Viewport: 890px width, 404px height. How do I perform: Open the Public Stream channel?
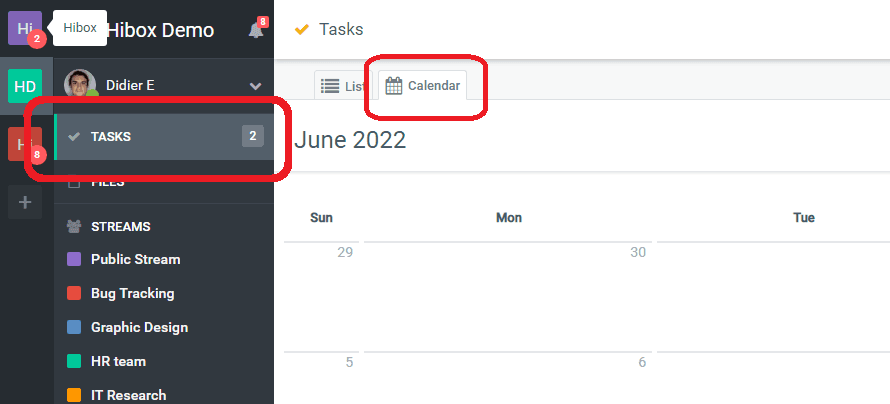[x=135, y=259]
